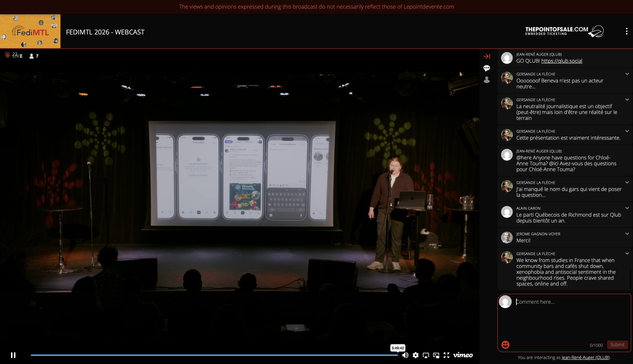Click Gersande's avatar on the 'J'ai manqué' message
633x364 pixels.
click(x=507, y=186)
